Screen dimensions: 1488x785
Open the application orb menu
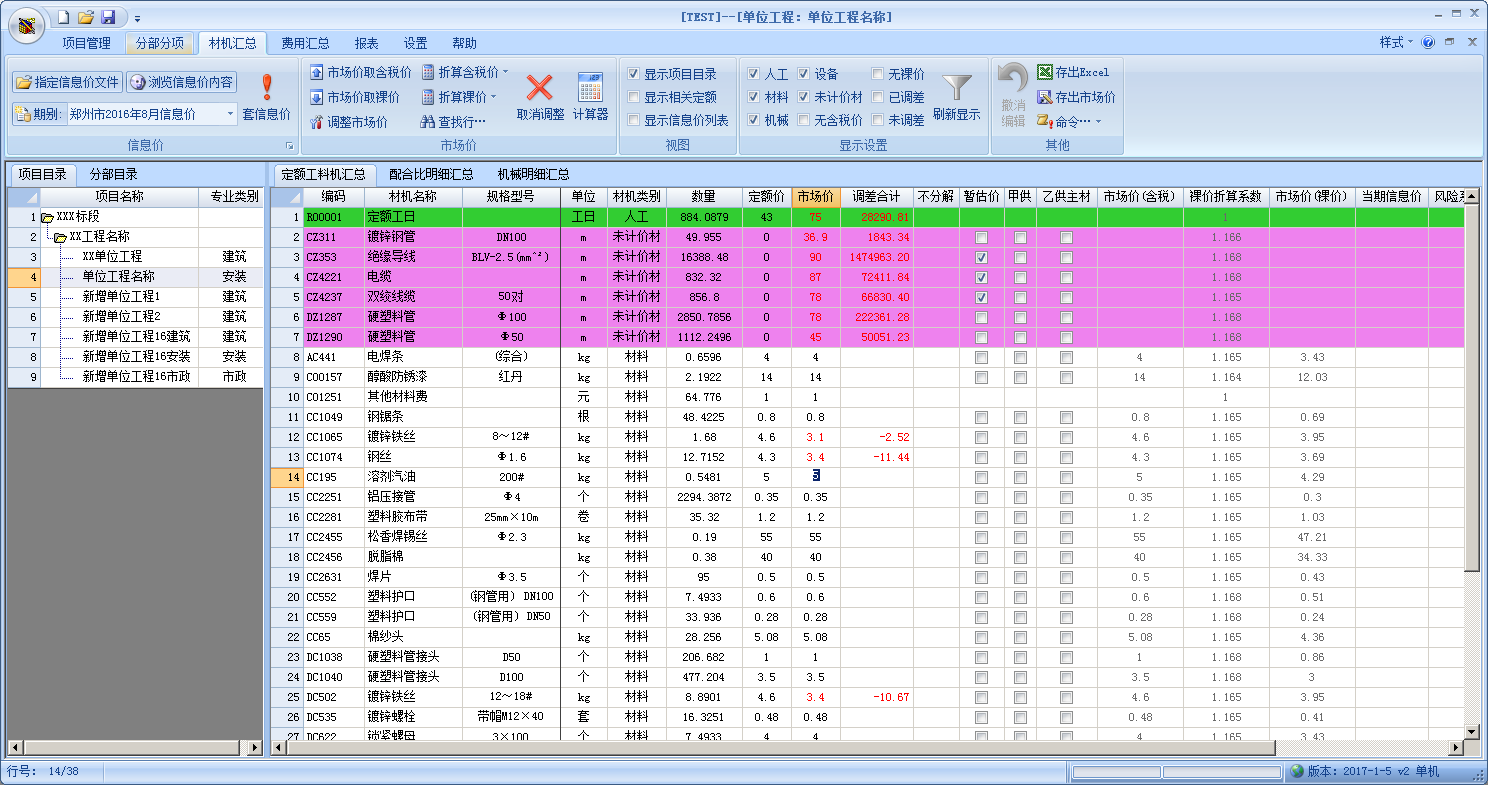coord(25,26)
